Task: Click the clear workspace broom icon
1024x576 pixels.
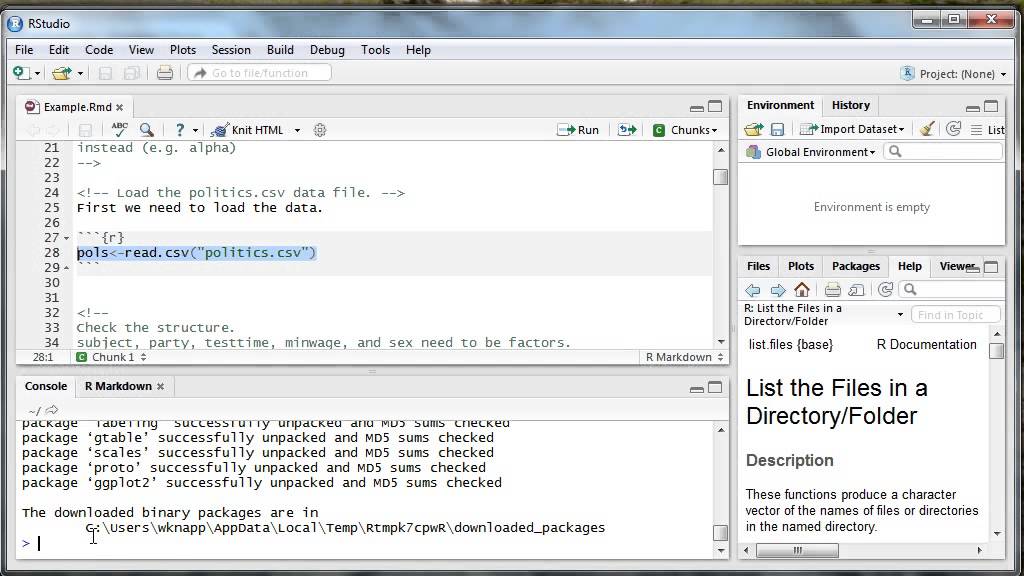Action: point(927,129)
